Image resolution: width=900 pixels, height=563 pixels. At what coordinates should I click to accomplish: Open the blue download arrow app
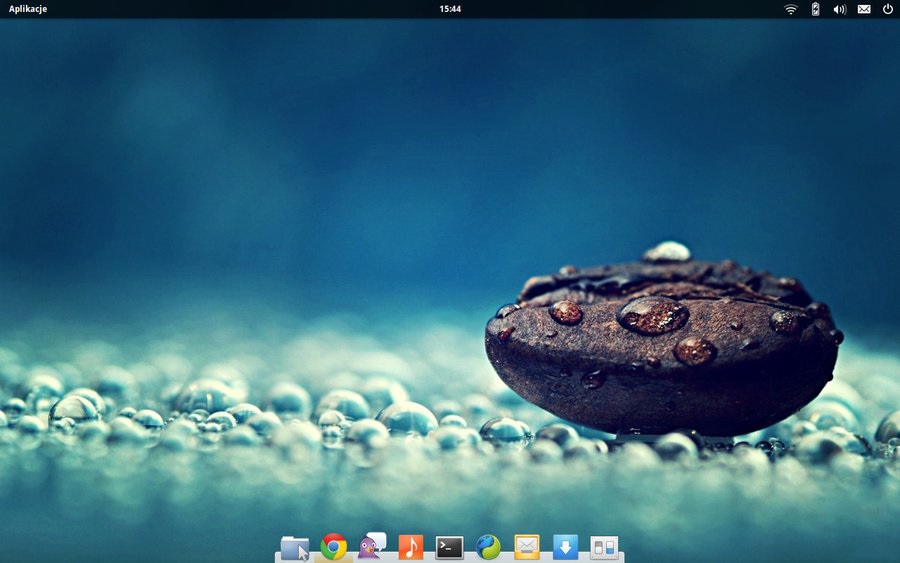(565, 547)
